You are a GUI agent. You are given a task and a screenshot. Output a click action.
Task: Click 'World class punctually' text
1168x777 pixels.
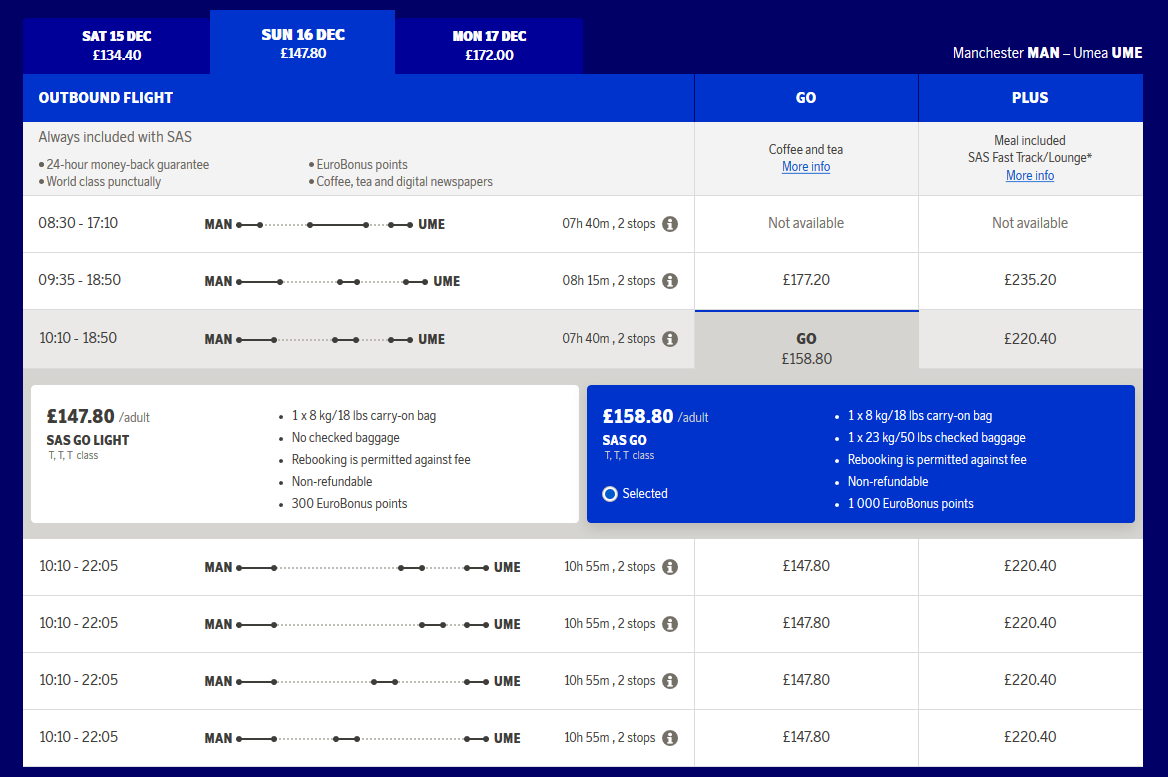click(x=104, y=182)
